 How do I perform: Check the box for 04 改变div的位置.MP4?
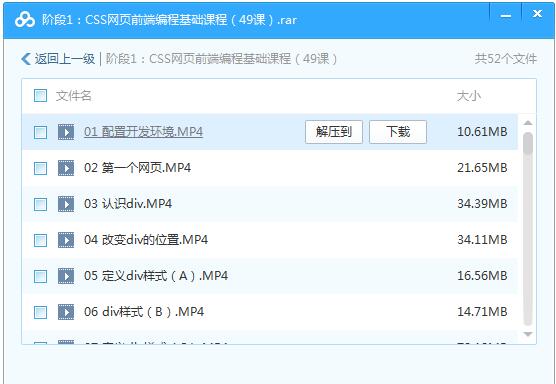tap(40, 240)
